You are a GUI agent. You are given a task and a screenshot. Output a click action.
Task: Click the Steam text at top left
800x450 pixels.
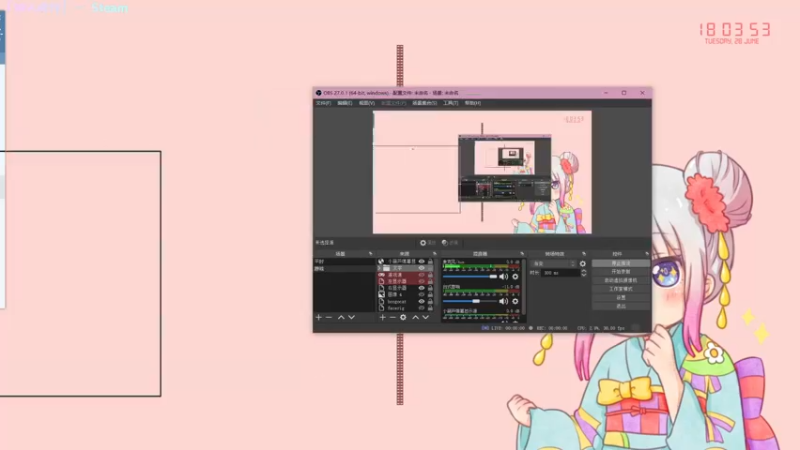pyautogui.click(x=110, y=8)
